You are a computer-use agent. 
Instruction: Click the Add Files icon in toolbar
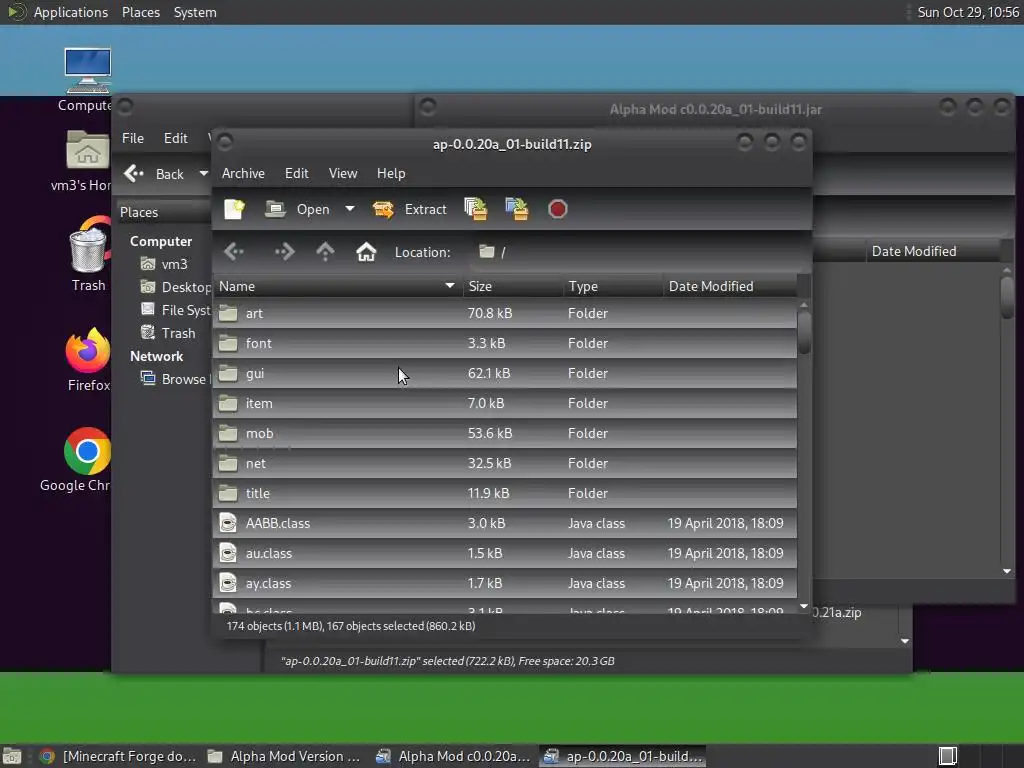click(475, 209)
